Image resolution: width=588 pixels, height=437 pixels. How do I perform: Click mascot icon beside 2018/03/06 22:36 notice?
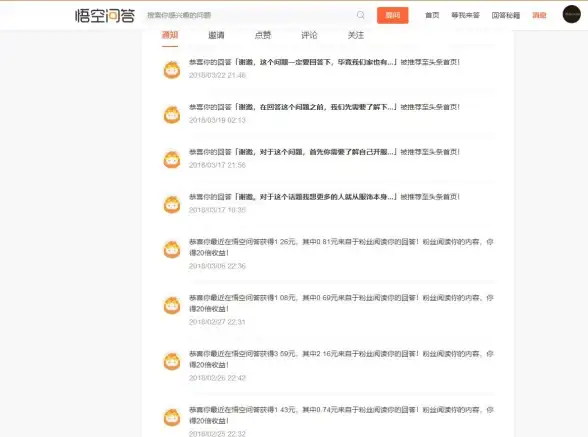pos(172,249)
